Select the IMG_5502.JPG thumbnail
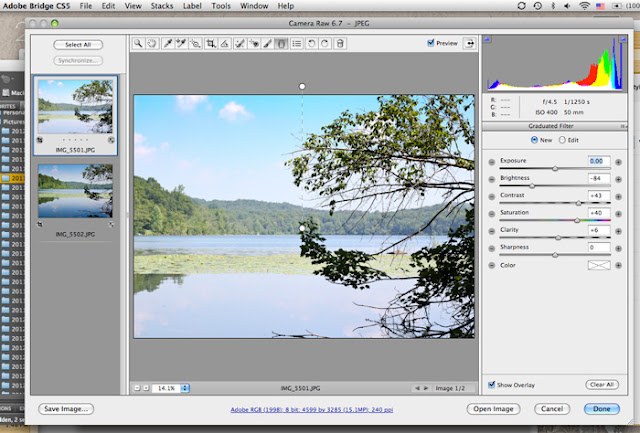 (76, 191)
